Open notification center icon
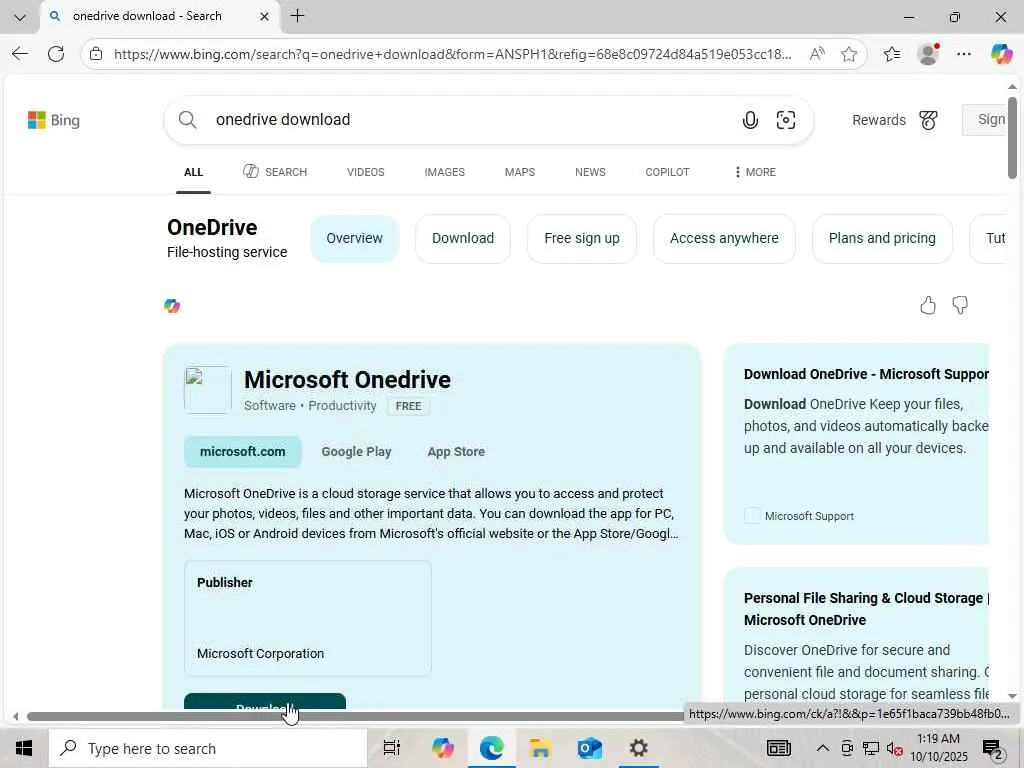 (x=993, y=748)
